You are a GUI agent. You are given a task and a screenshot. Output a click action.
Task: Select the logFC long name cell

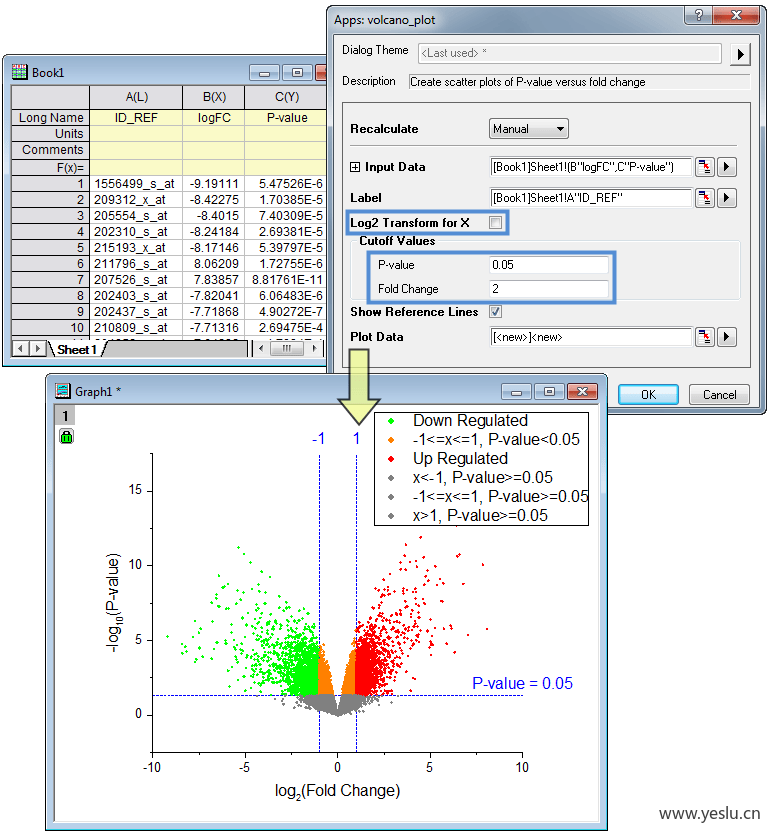click(214, 117)
